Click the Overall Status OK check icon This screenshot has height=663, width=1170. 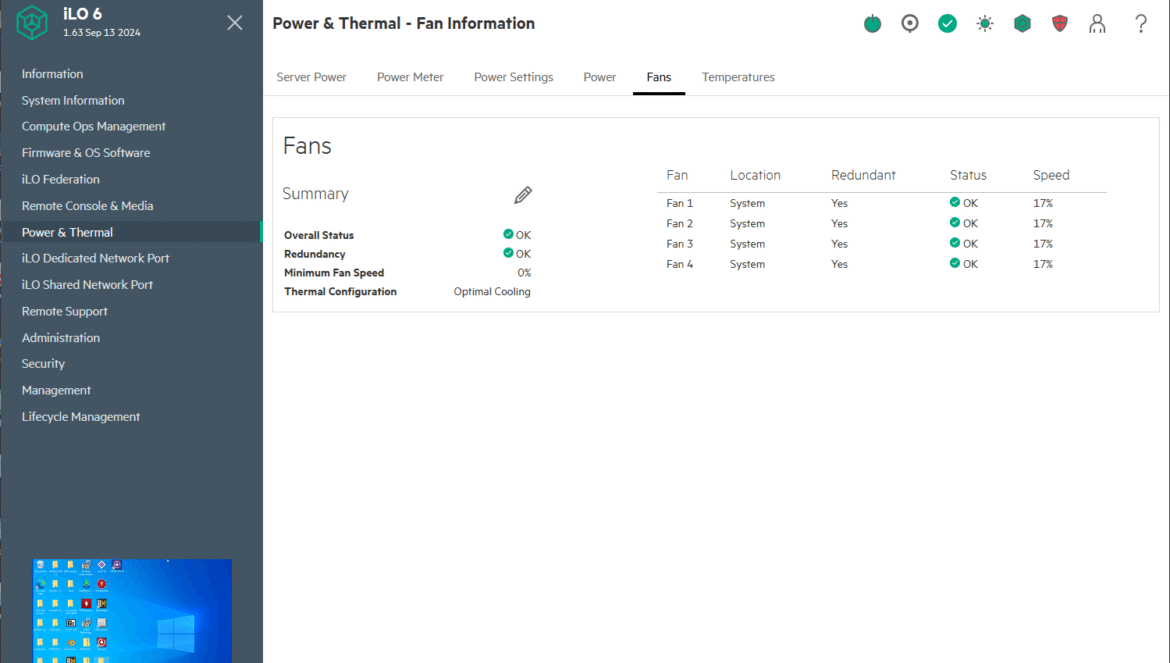pyautogui.click(x=508, y=234)
